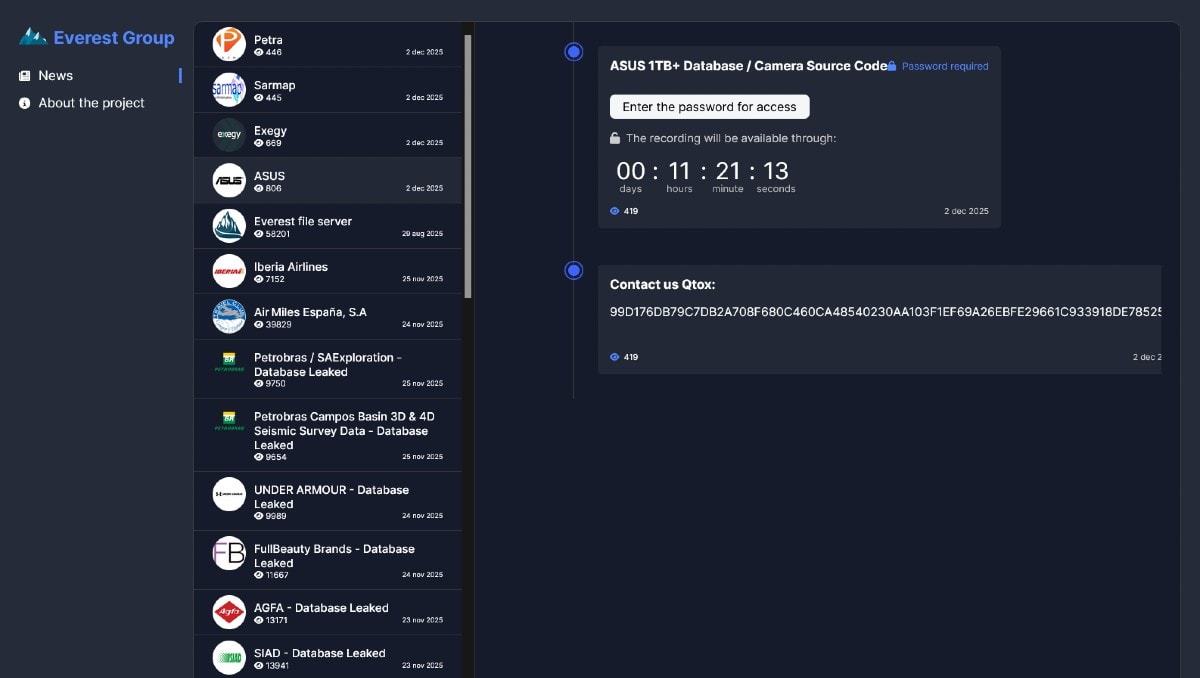Click the Contact us Qtox heading
This screenshot has width=1200, height=678.
tap(663, 285)
